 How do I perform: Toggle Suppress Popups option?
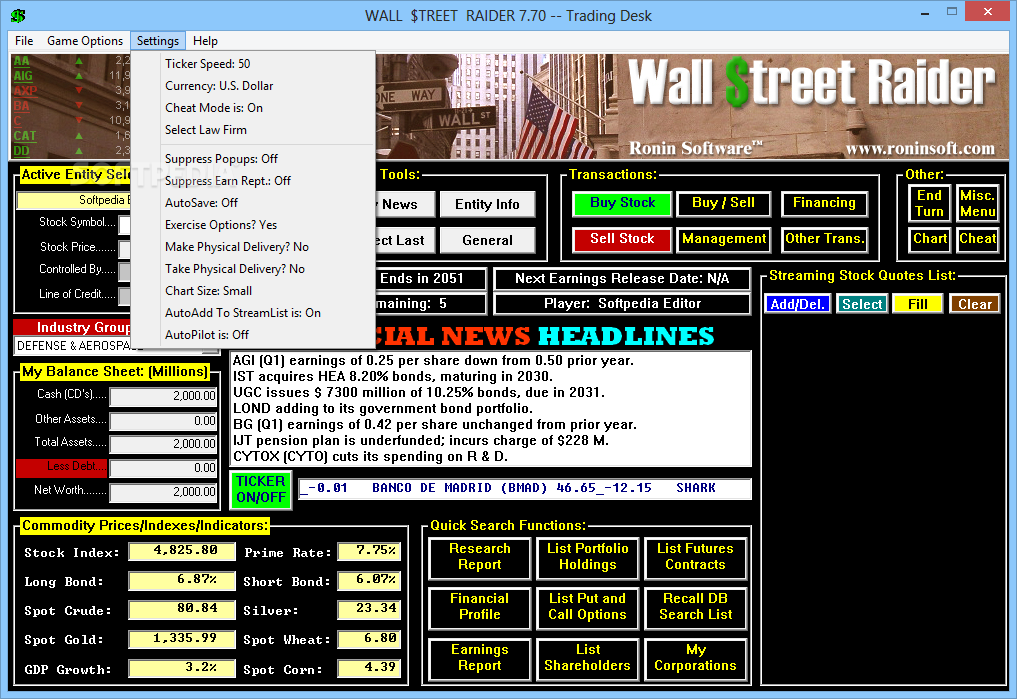253,159
